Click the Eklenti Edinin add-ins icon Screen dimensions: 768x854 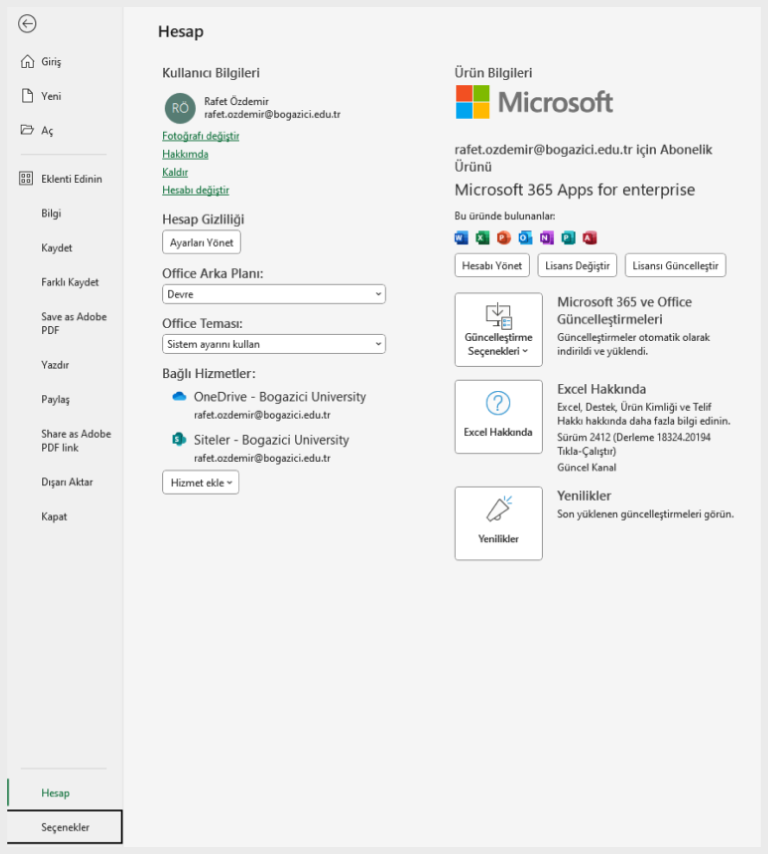(26, 178)
